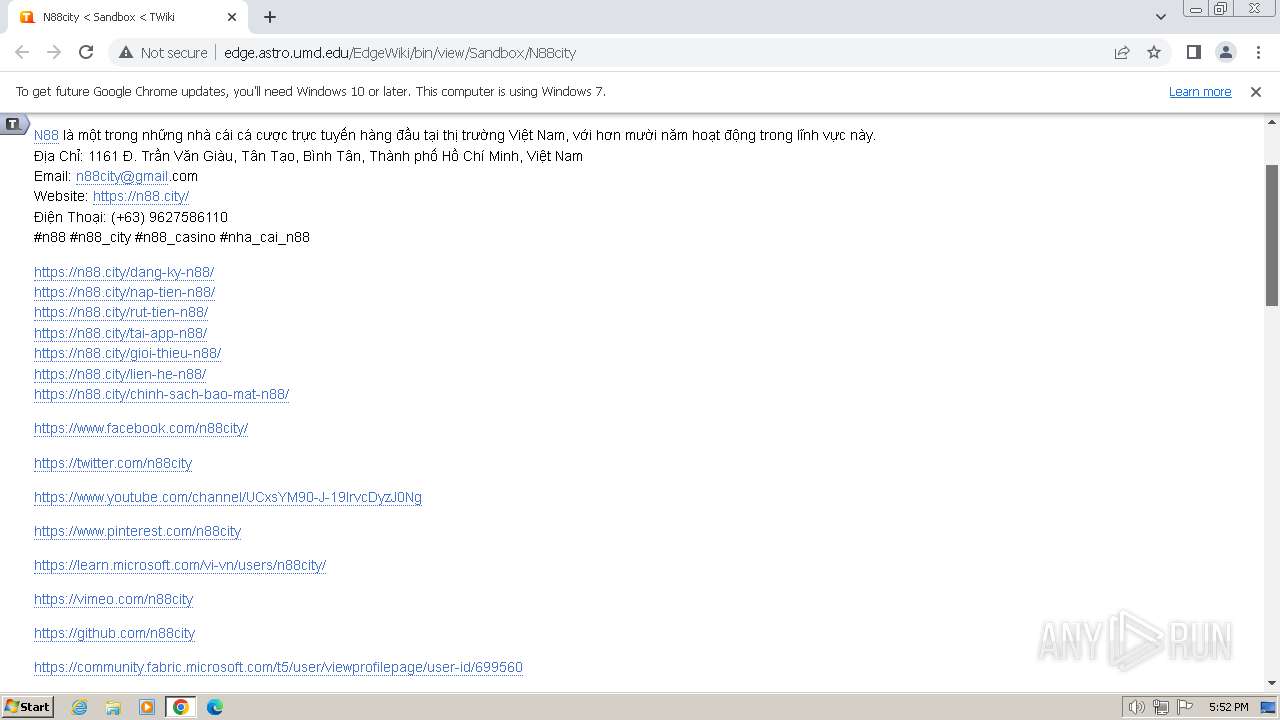Click the #n88 hashtags text line
Screen dimensions: 1280x720
click(172, 237)
